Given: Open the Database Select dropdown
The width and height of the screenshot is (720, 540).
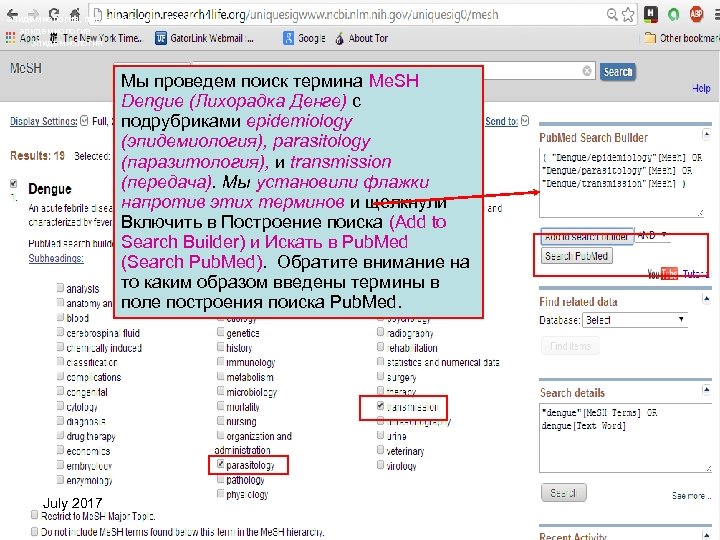Looking at the screenshot, I should coord(635,320).
